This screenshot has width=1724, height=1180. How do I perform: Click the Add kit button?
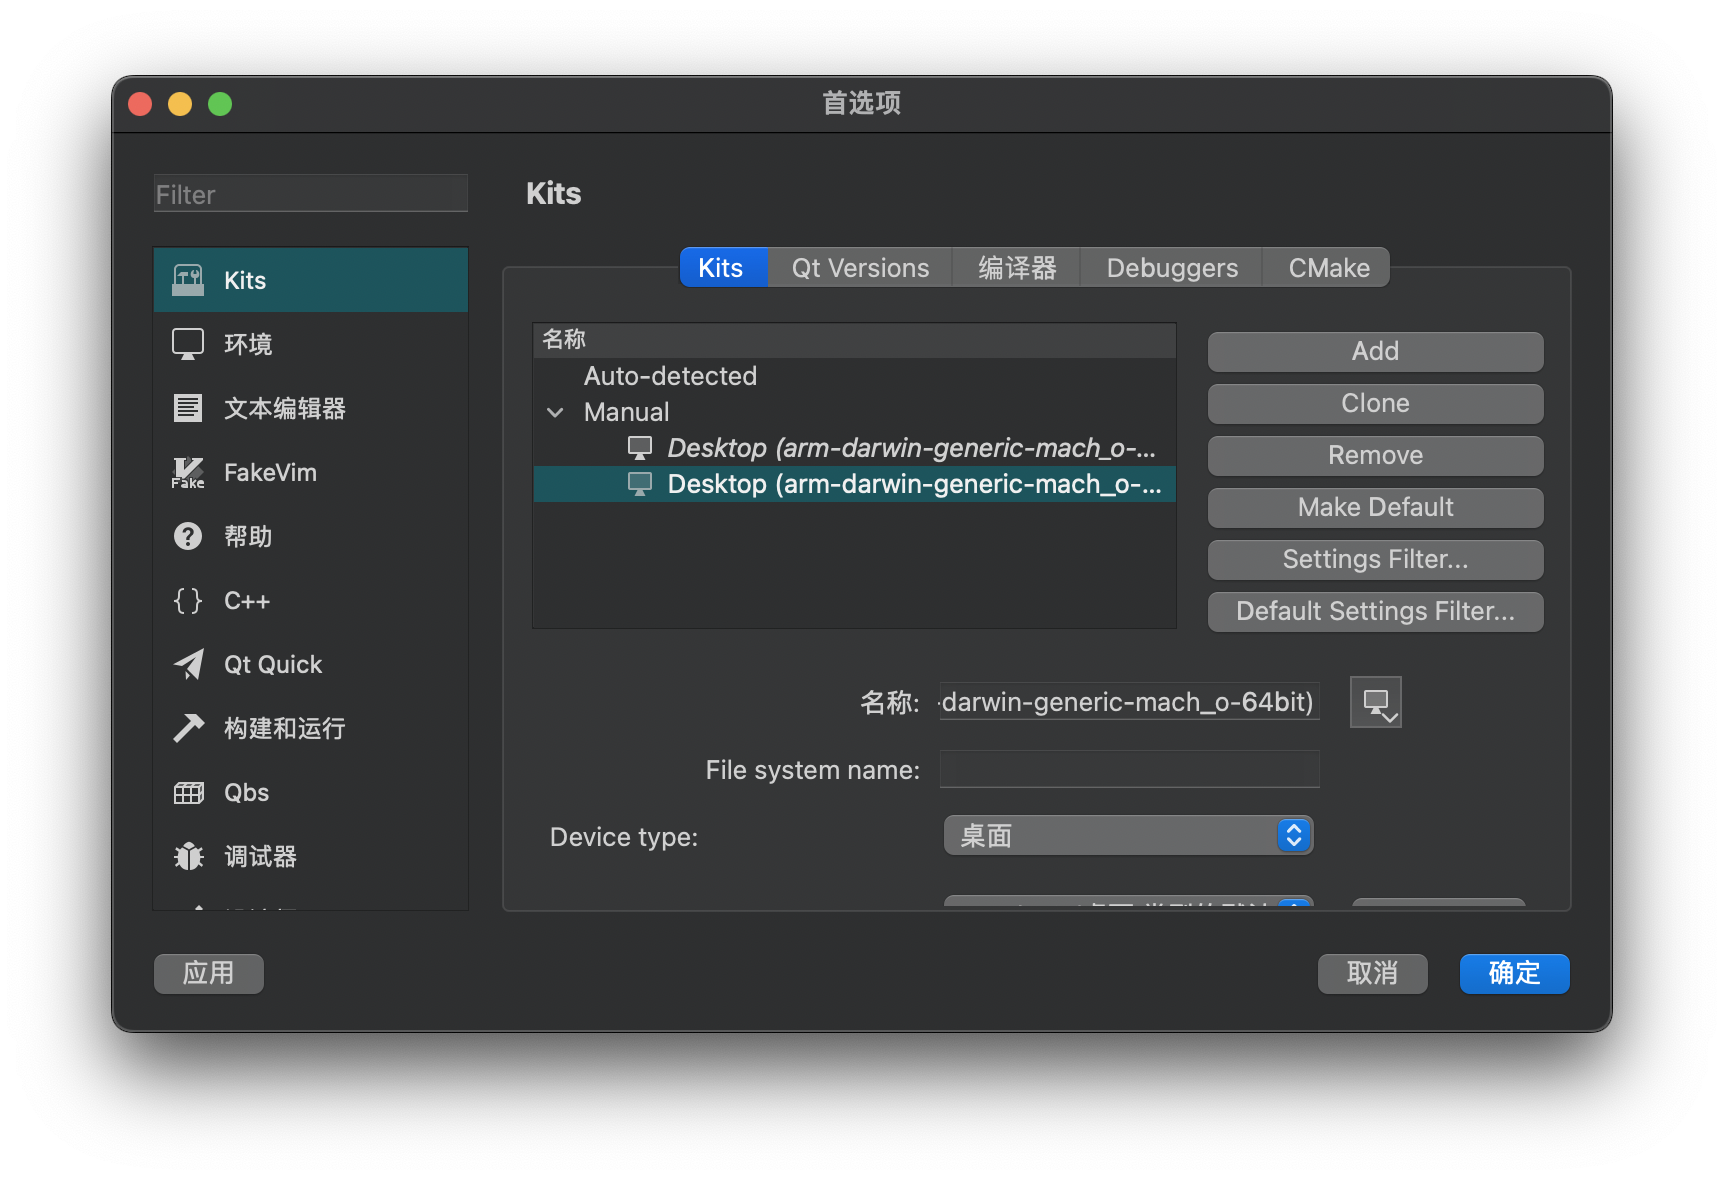coord(1375,351)
